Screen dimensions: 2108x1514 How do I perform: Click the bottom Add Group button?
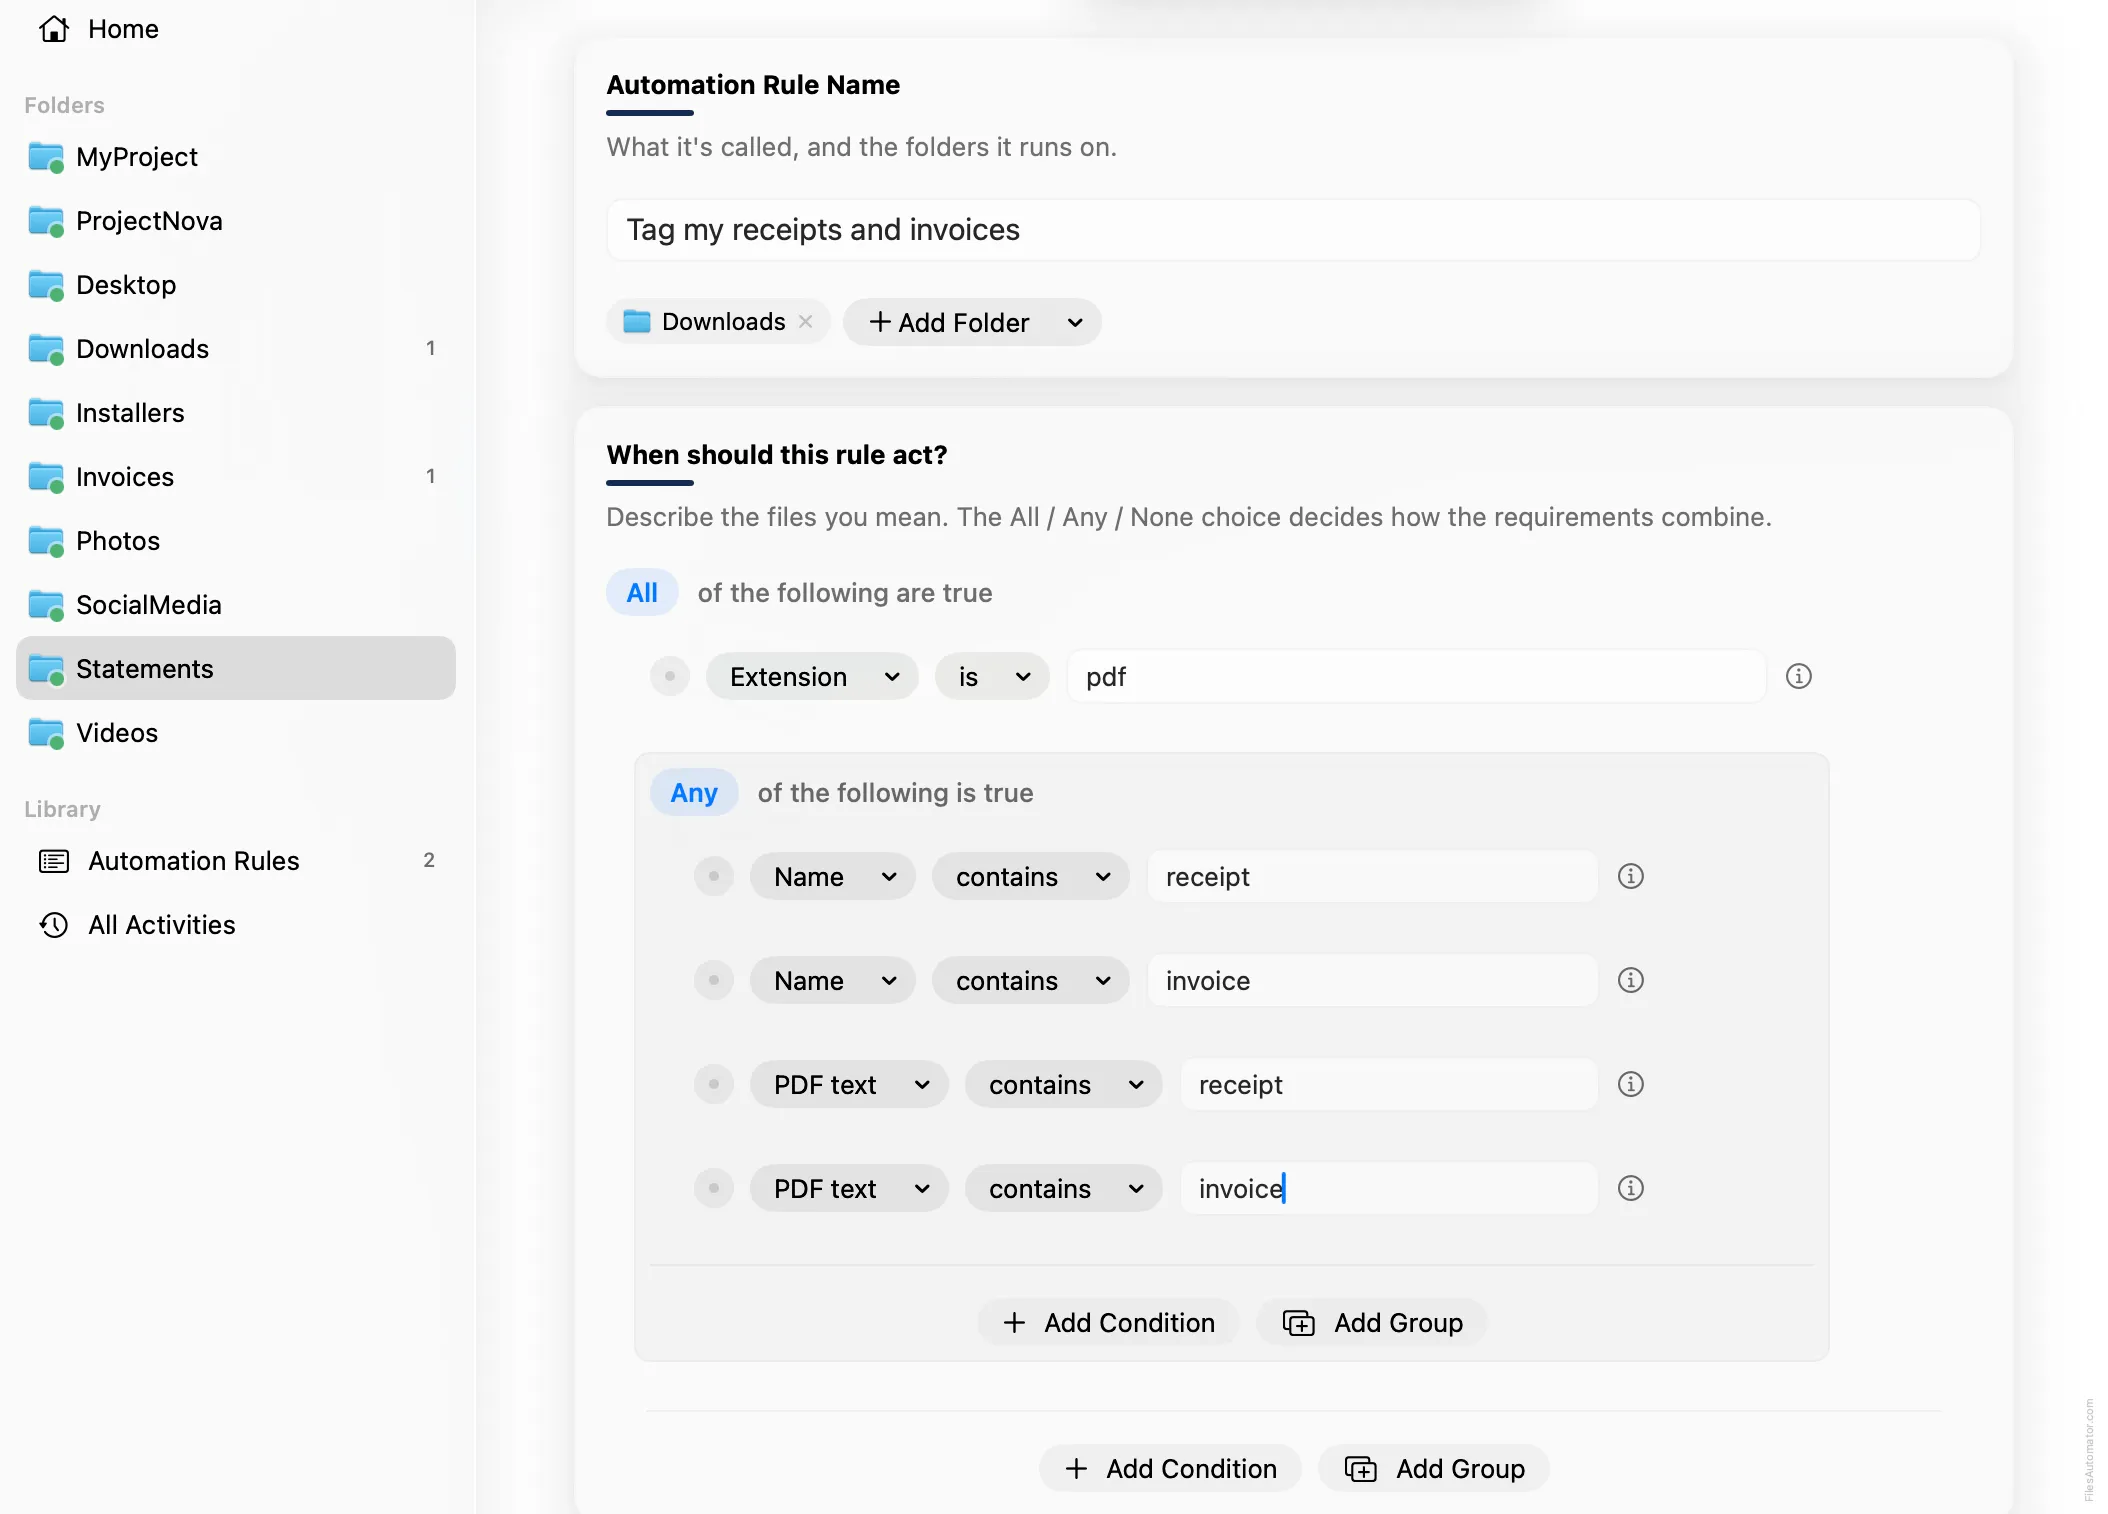click(x=1435, y=1469)
